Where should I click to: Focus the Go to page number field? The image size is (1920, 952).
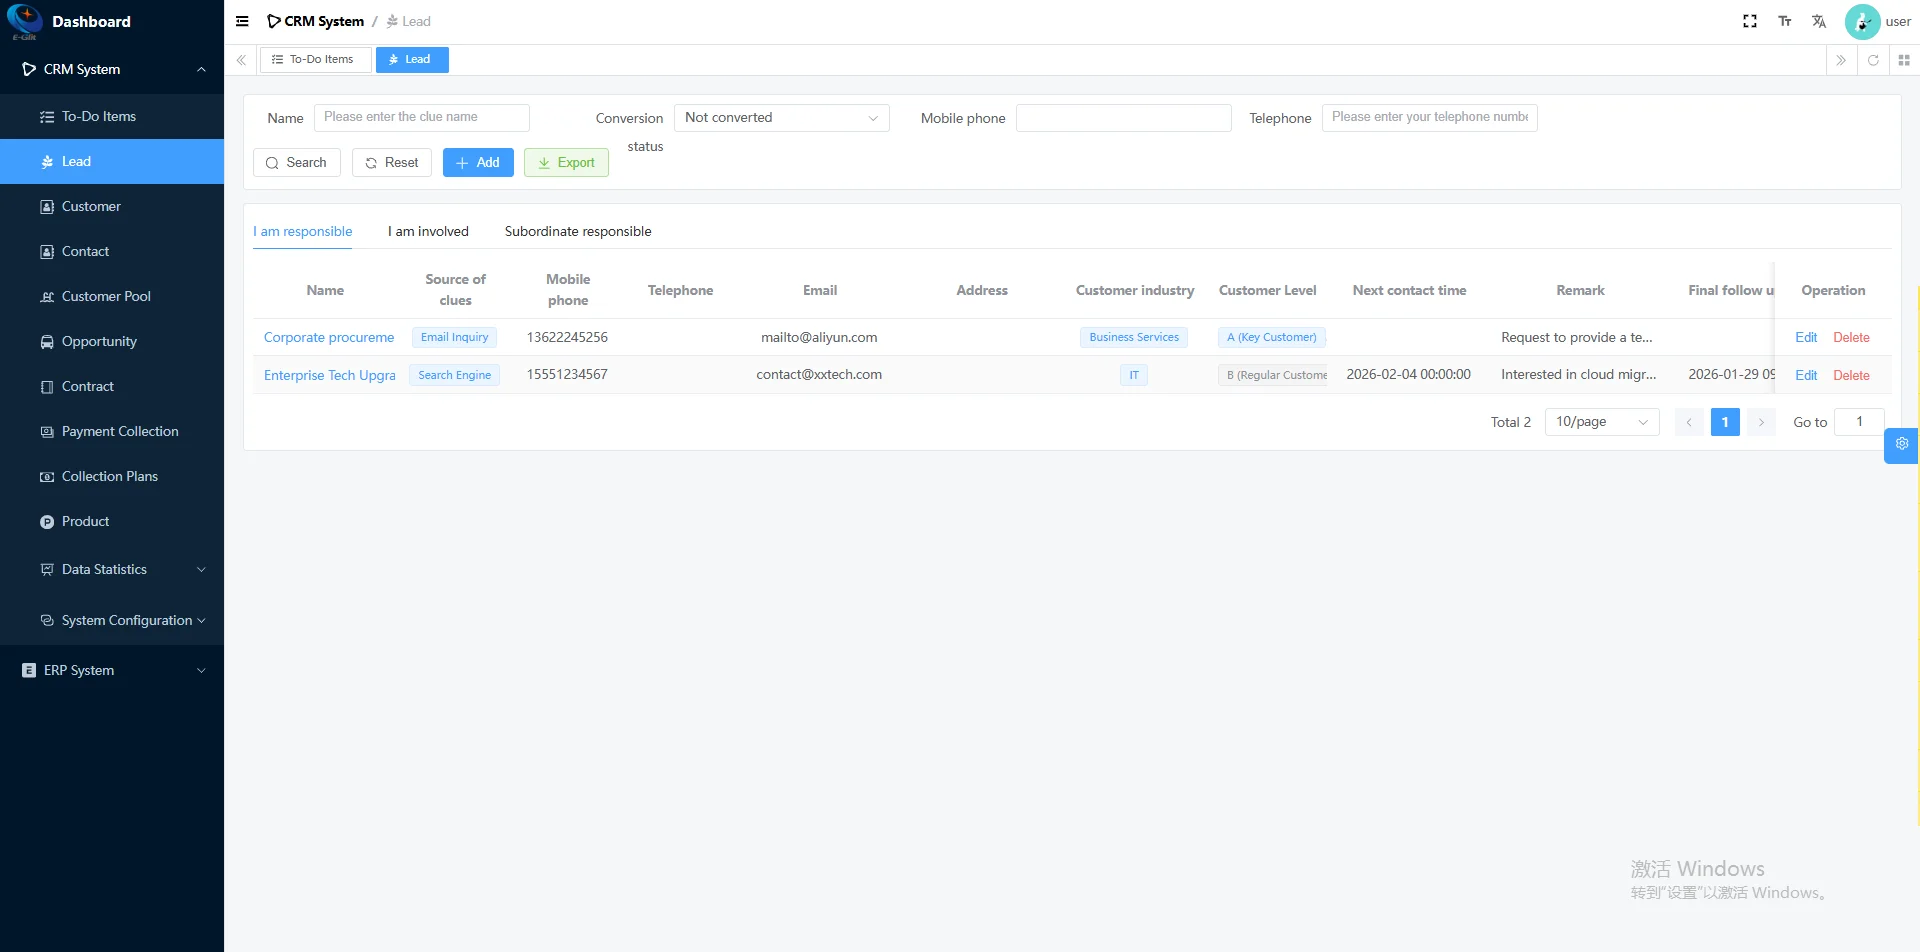coord(1859,422)
